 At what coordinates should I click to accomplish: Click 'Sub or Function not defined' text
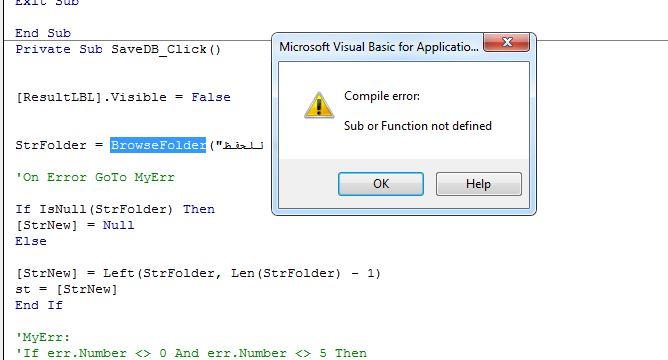[418, 126]
